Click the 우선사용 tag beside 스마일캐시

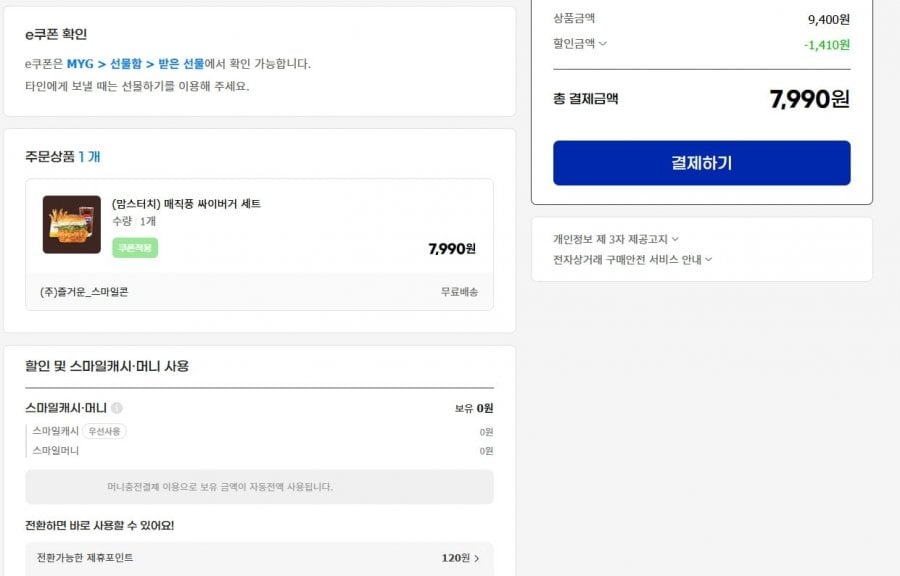click(x=104, y=432)
